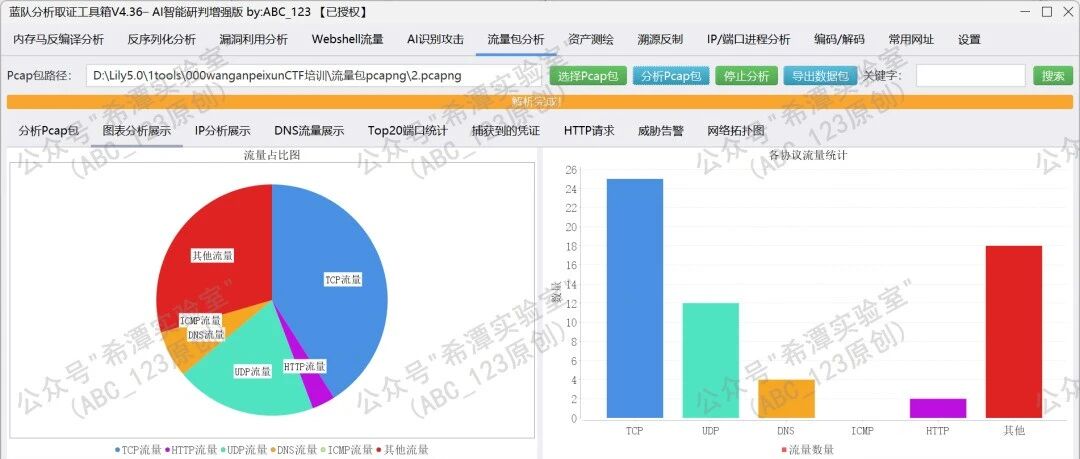Image resolution: width=1080 pixels, height=459 pixels.
Task: Click UDP流量 legend entry below pie chart
Action: [x=245, y=450]
